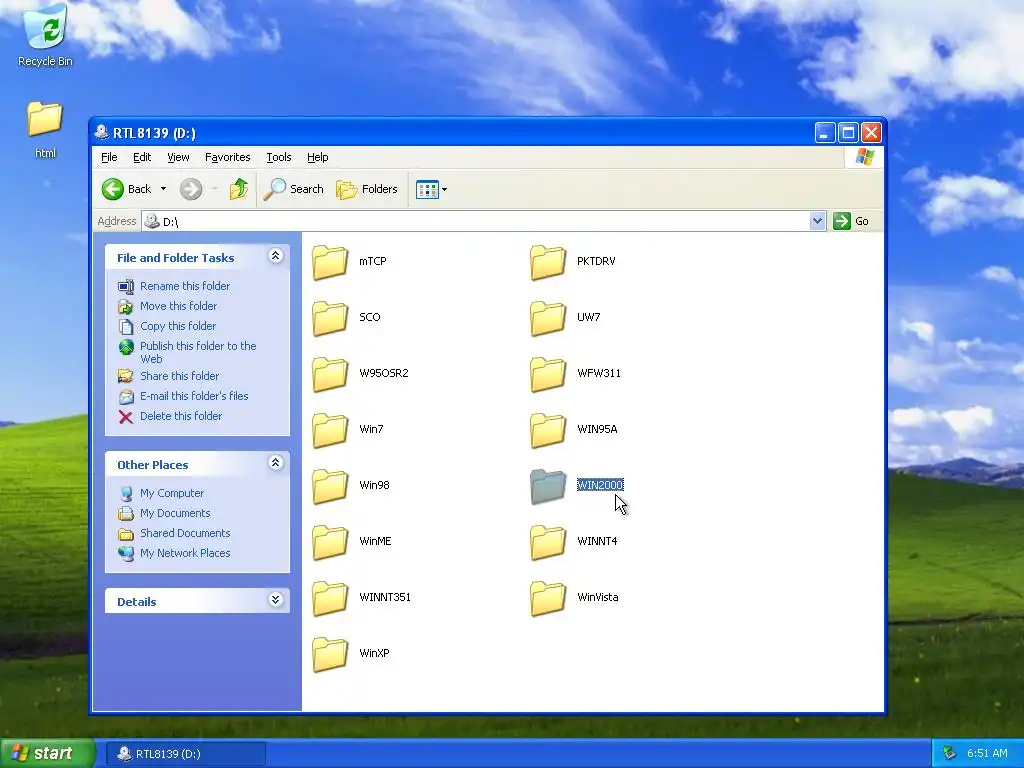Go to My Documents link
1024x768 pixels.
point(175,513)
